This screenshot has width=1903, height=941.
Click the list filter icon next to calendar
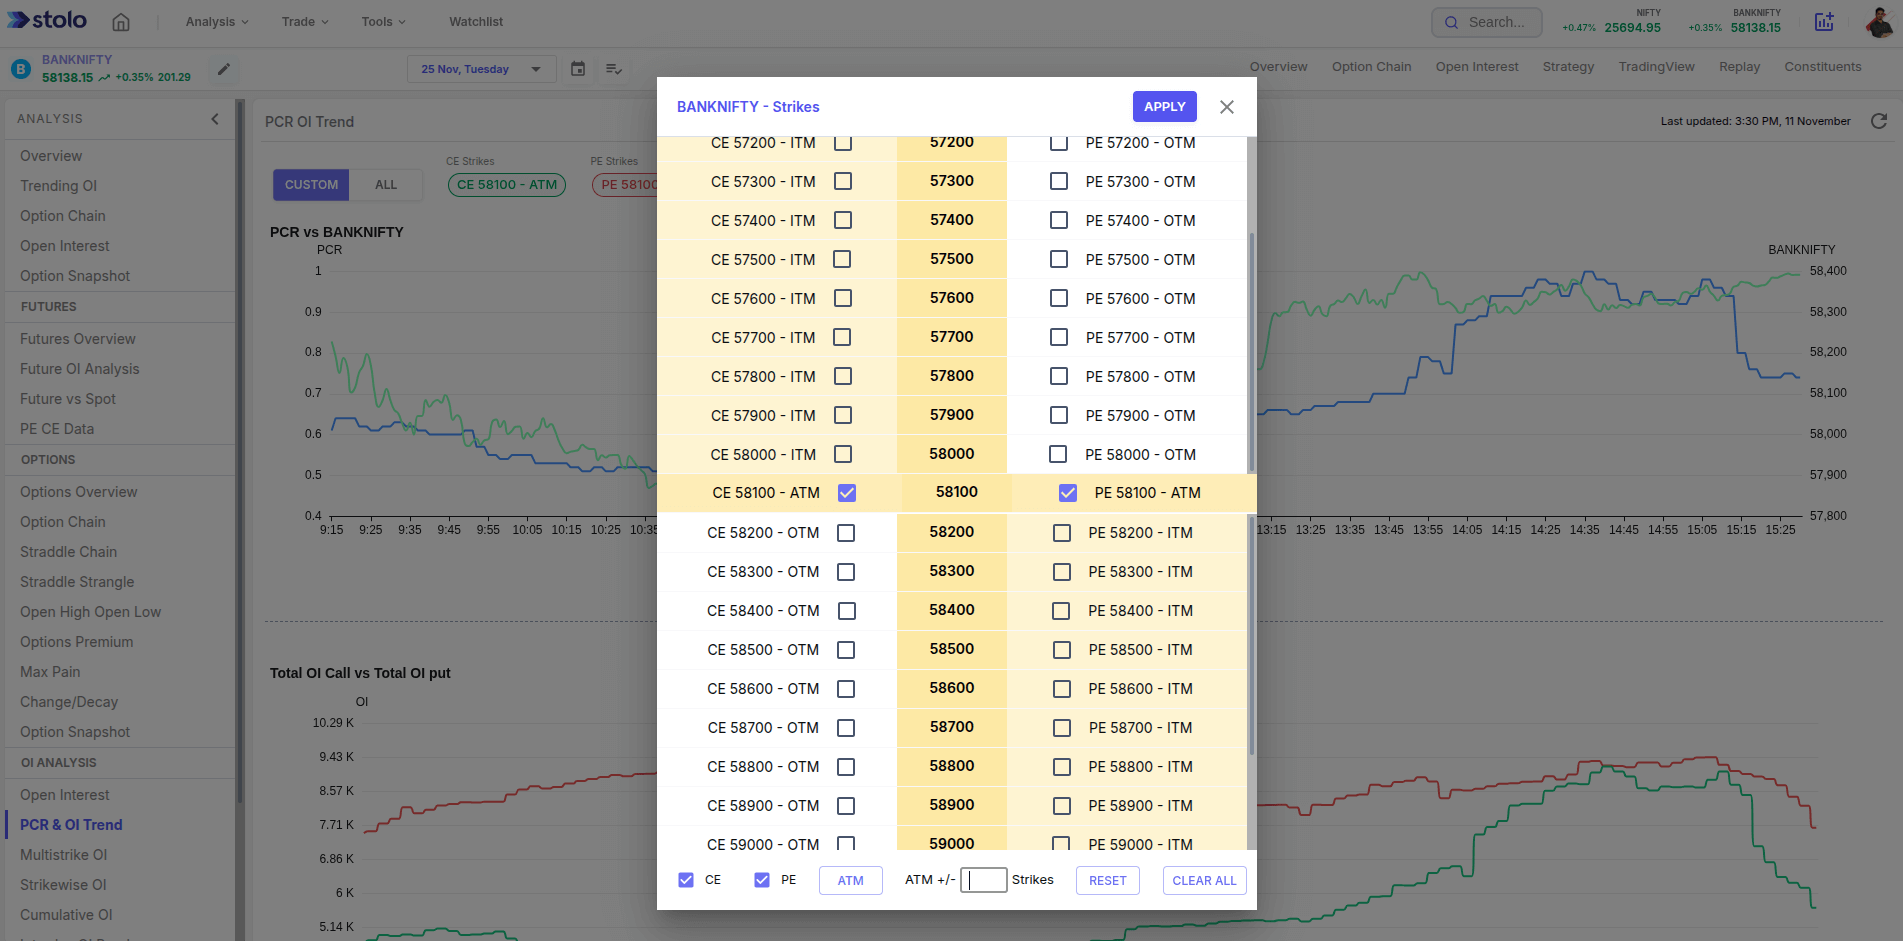(614, 69)
